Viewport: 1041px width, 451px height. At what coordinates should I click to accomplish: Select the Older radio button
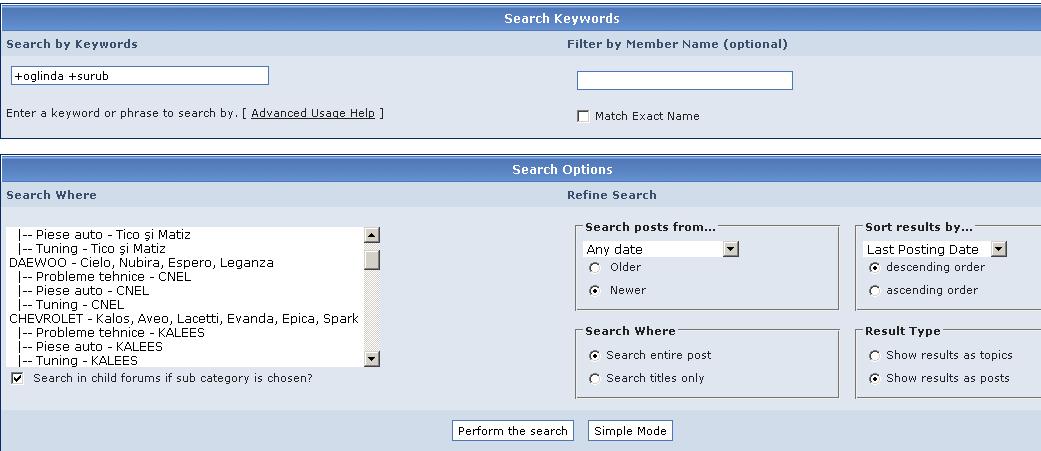595,268
